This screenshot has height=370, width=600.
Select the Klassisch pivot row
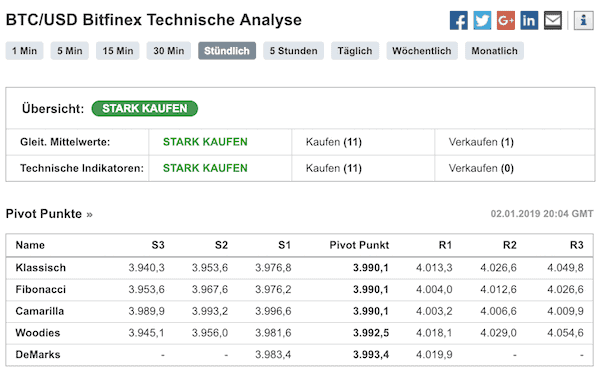tap(300, 268)
